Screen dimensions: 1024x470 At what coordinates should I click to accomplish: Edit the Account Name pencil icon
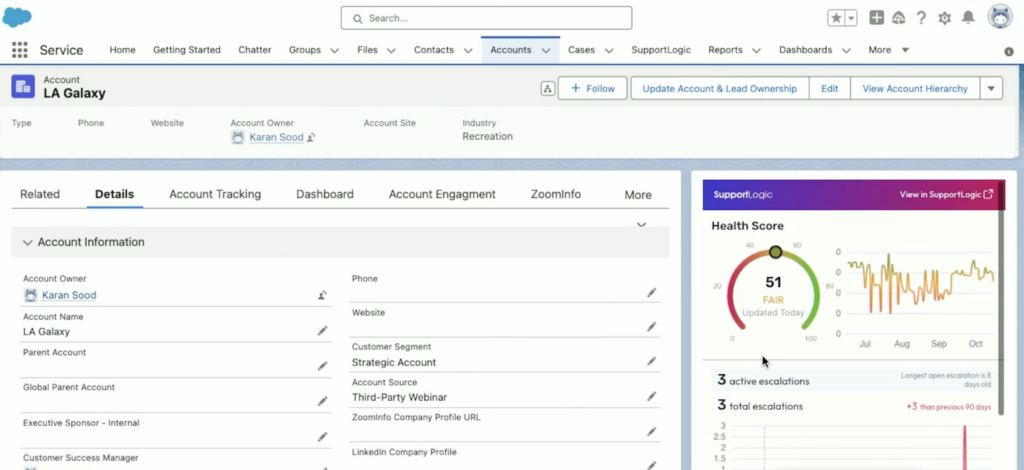[x=322, y=331]
